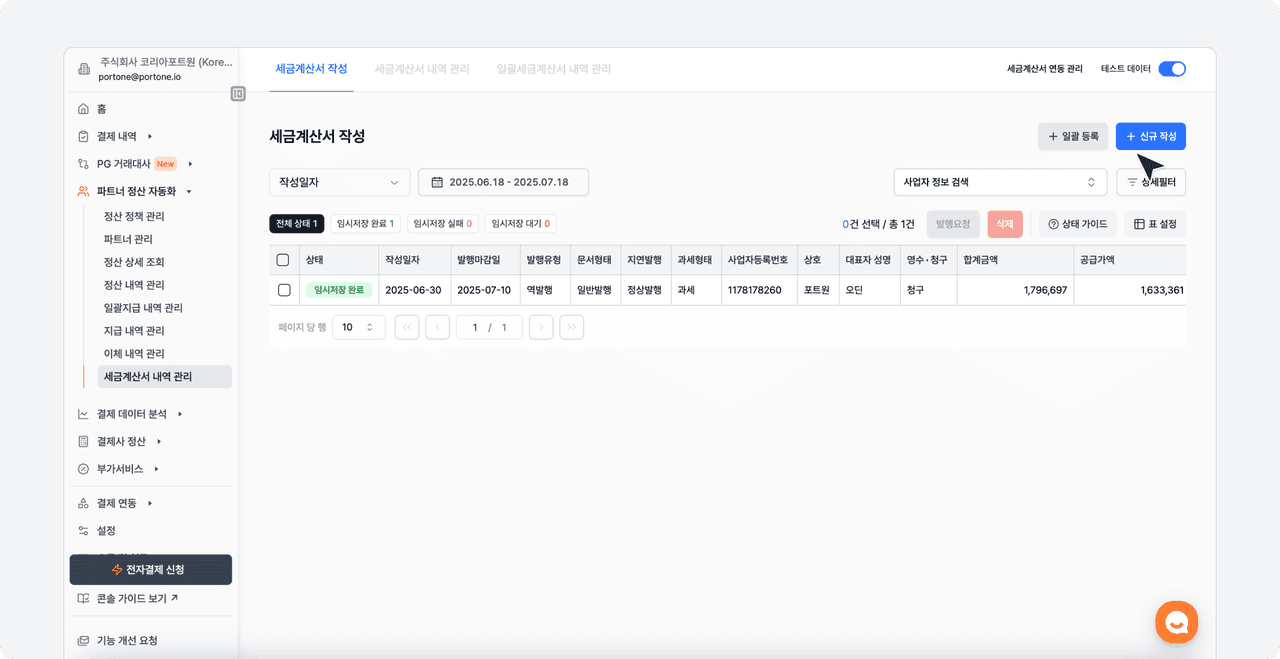
Task: Select the row checkbox for 임시저장 완료 invoice
Action: coord(284,290)
